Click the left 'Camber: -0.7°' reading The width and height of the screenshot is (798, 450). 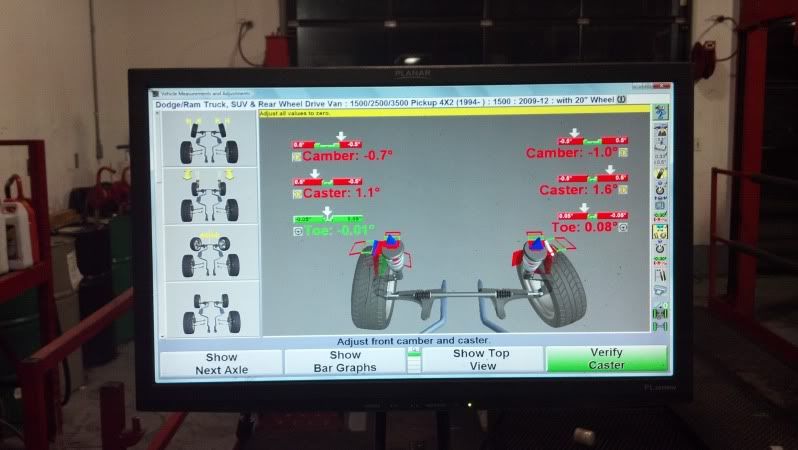pos(348,156)
